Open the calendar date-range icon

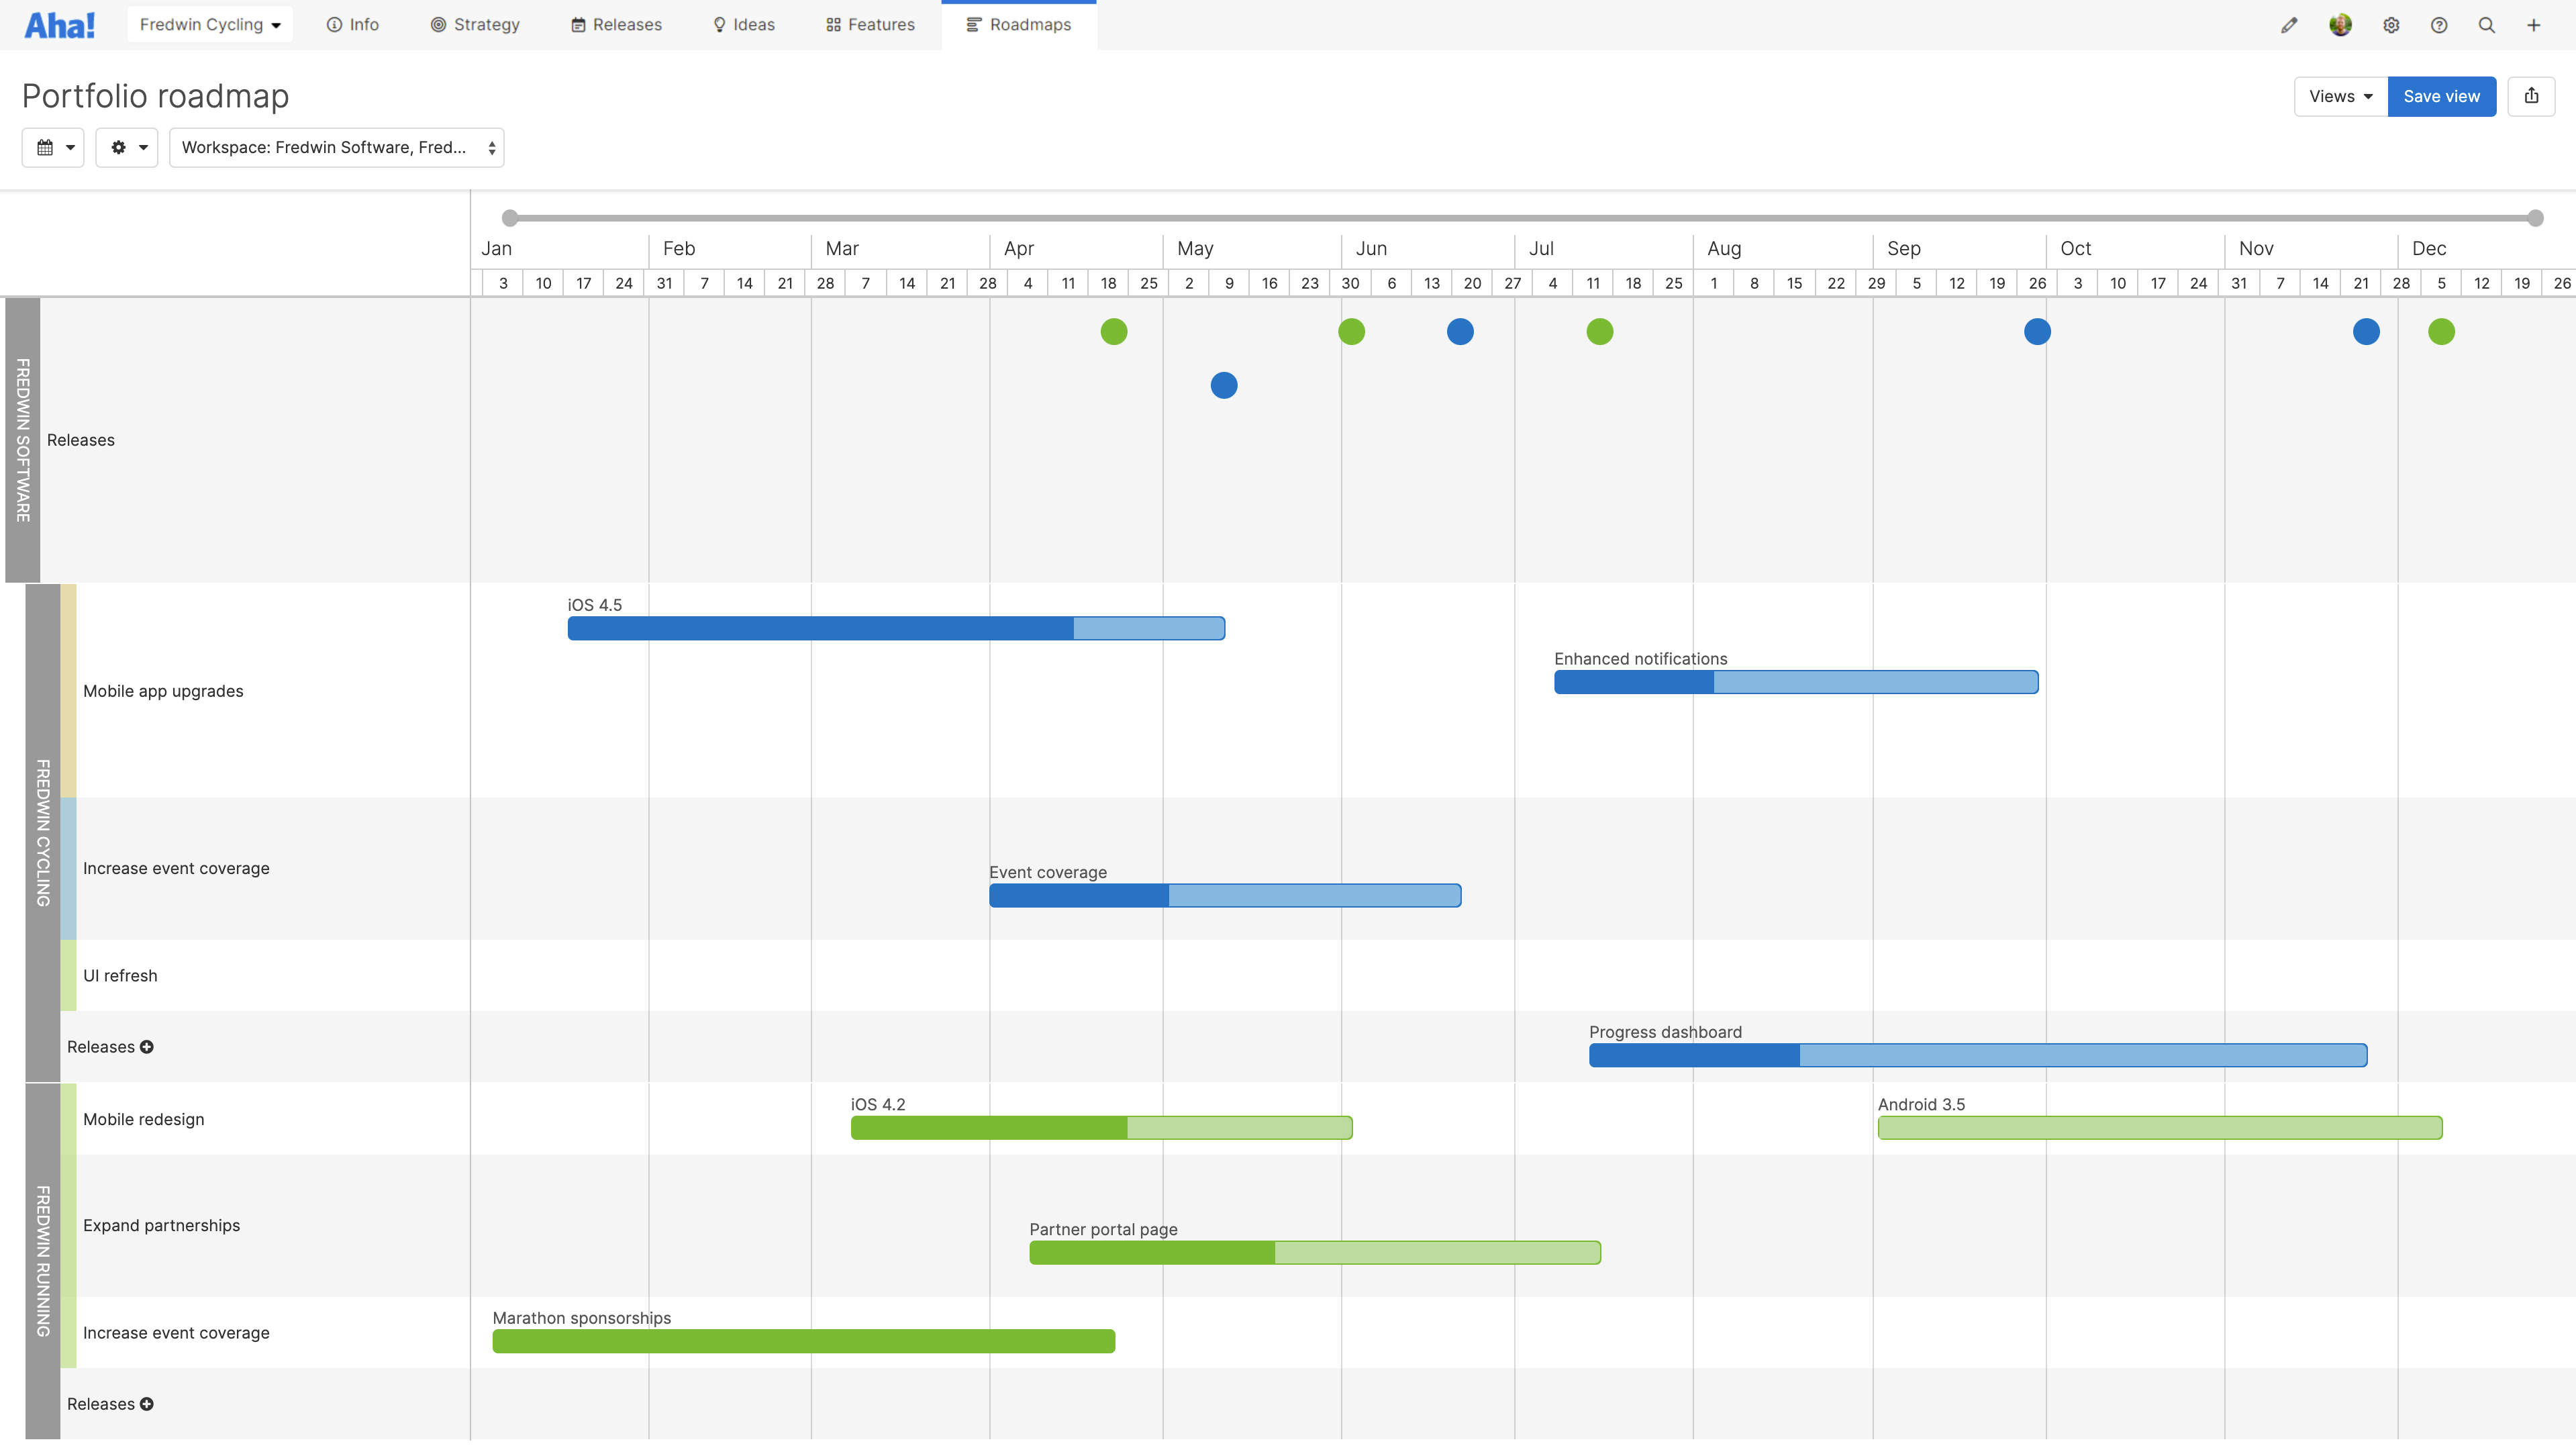pos(52,147)
